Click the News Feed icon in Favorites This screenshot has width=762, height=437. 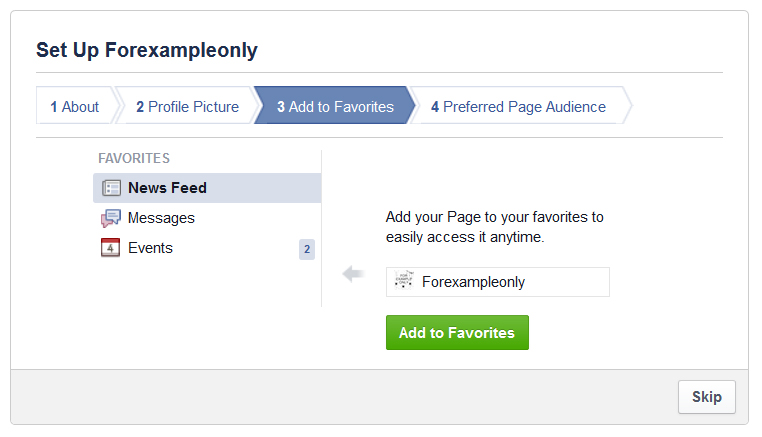click(x=111, y=188)
